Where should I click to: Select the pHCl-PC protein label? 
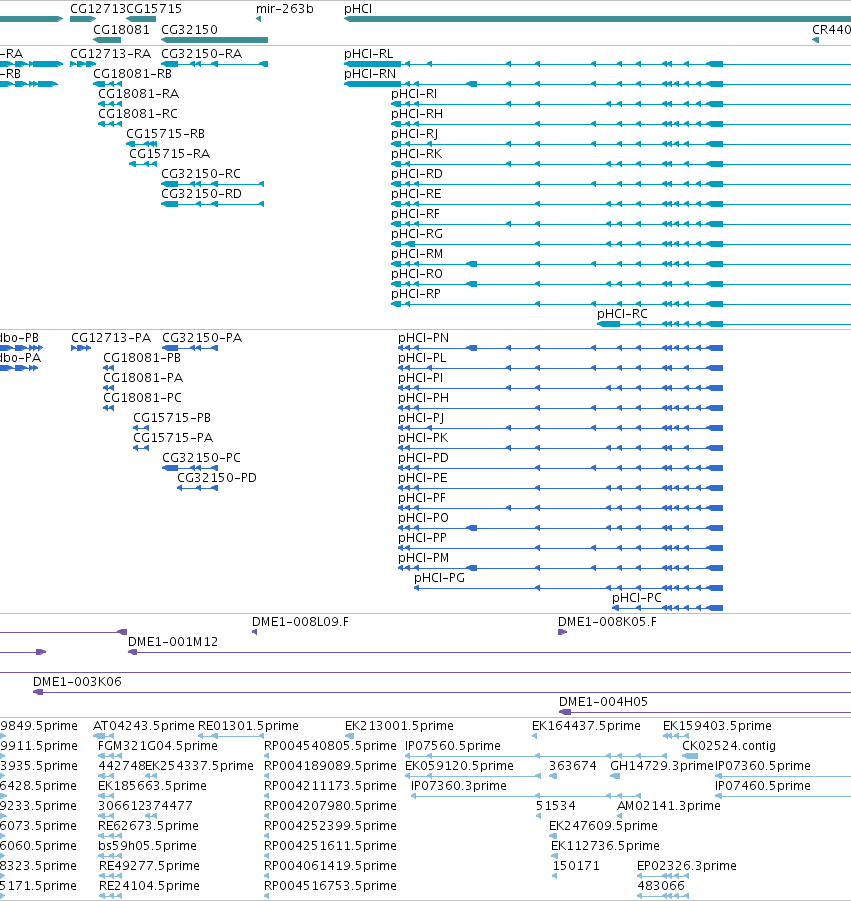[637, 598]
